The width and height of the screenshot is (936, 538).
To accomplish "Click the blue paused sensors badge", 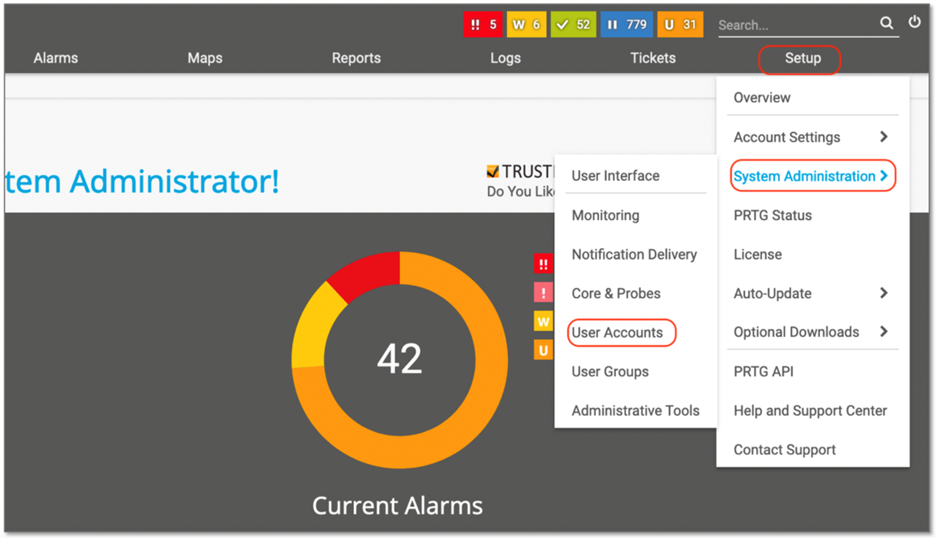I will pyautogui.click(x=626, y=25).
